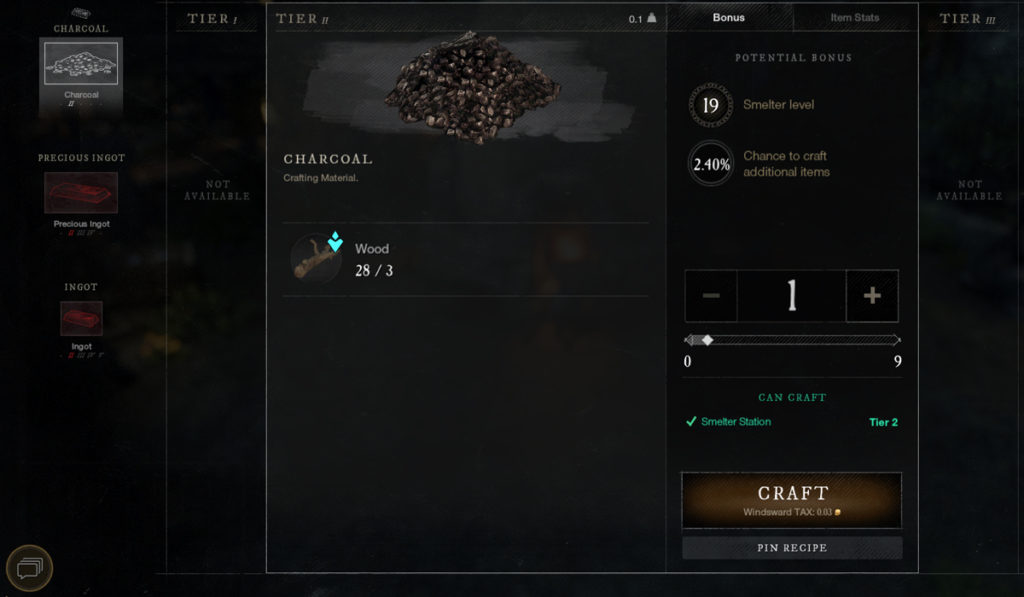Viewport: 1024px width, 597px height.
Task: Click the PIN RECIPE button
Action: pos(792,548)
